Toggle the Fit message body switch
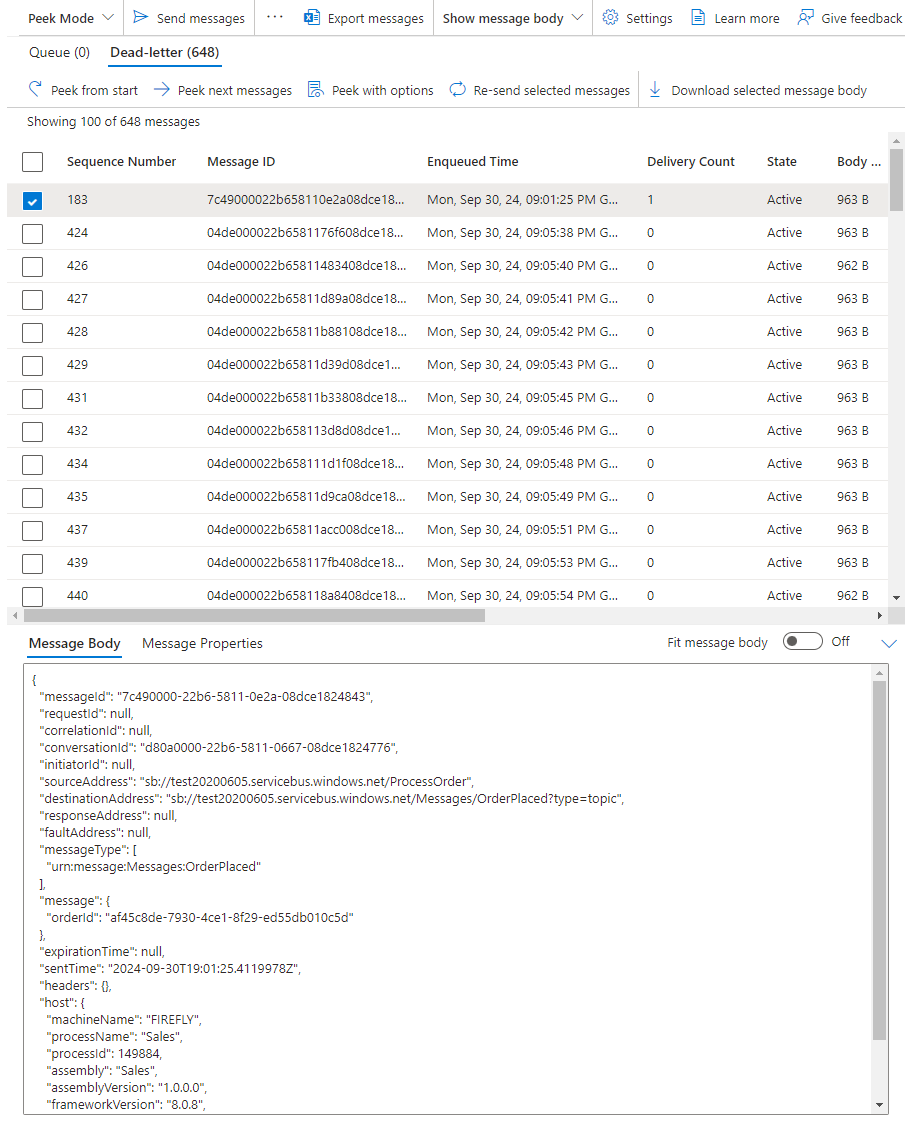Screen dimensions: 915x1124 [x=802, y=642]
